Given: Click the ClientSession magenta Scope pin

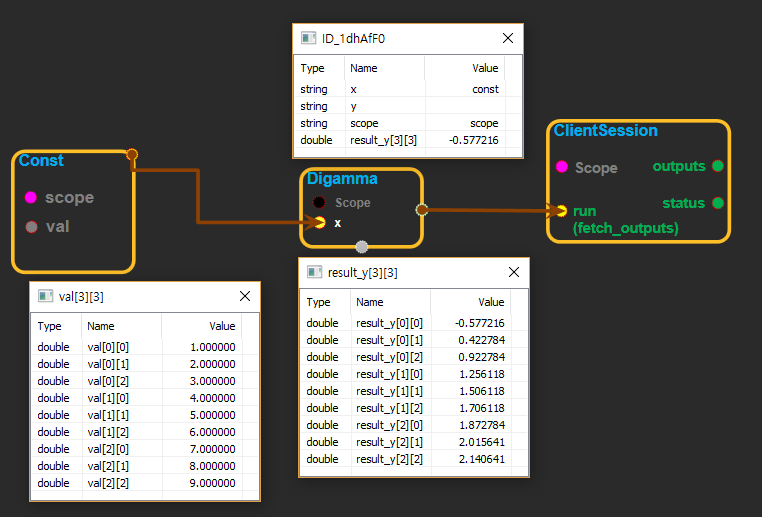Looking at the screenshot, I should [561, 168].
